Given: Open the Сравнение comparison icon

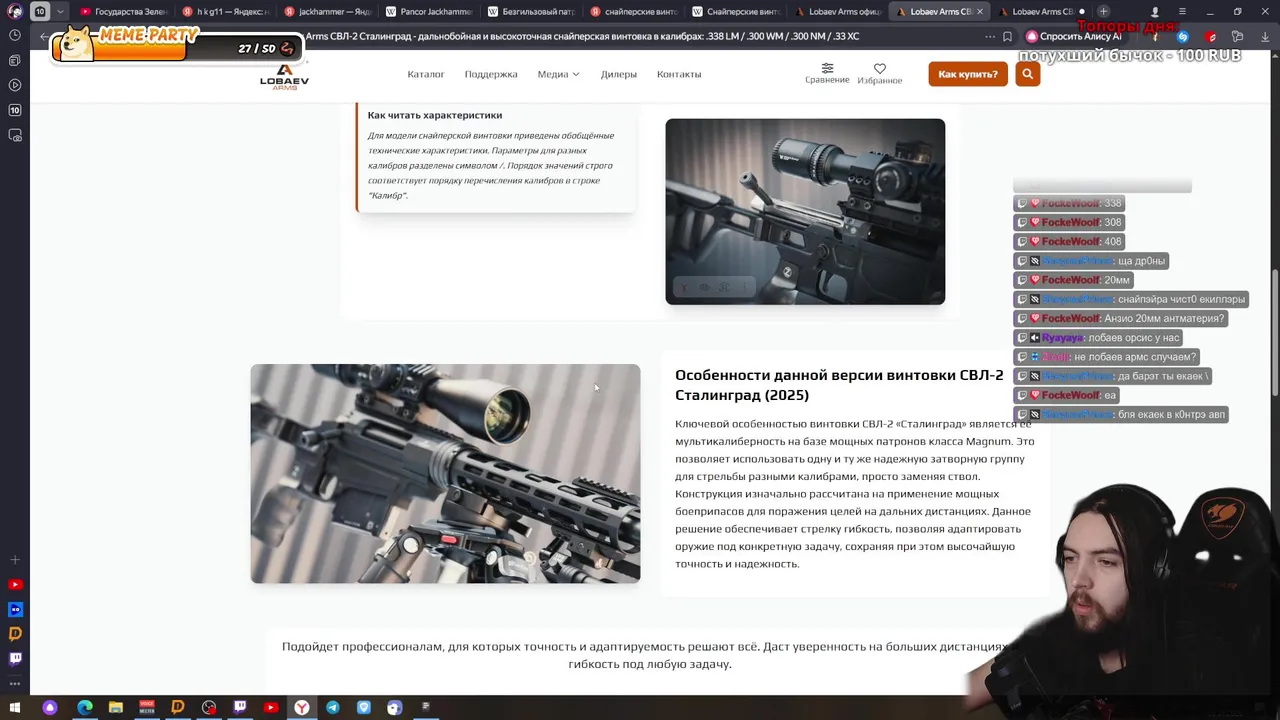Looking at the screenshot, I should [827, 73].
